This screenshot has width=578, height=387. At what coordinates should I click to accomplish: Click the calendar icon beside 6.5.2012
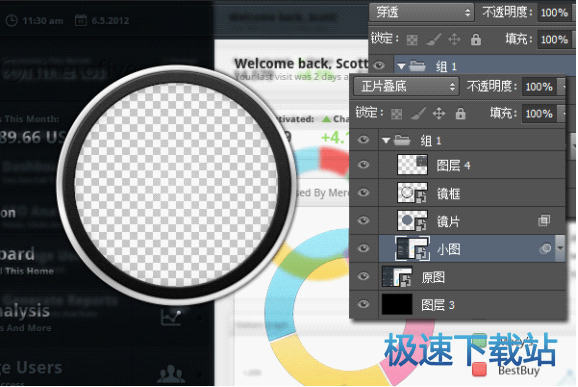[x=81, y=20]
